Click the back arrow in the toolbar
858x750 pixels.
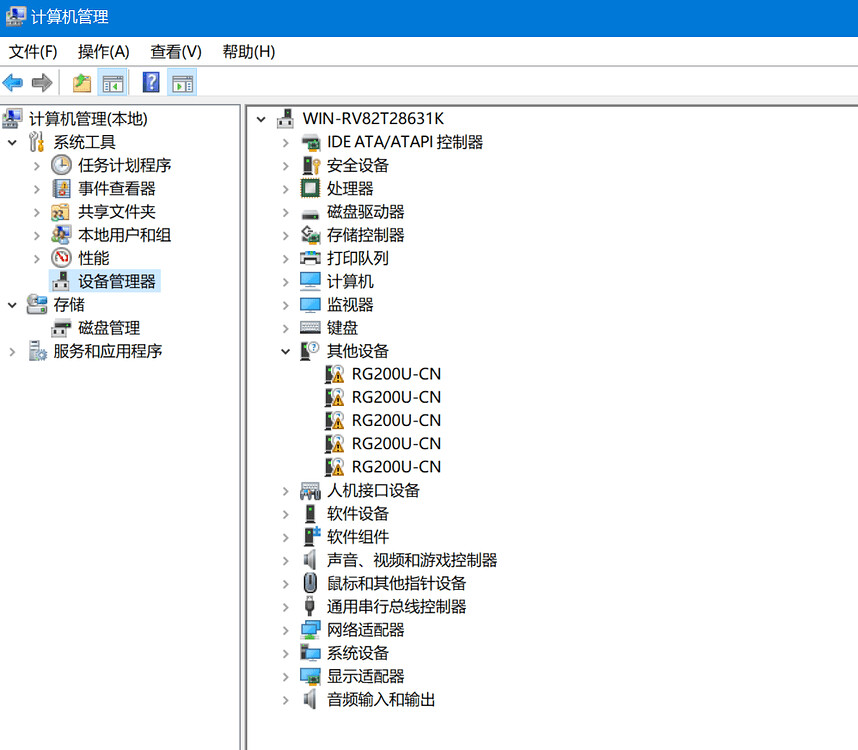click(x=13, y=83)
